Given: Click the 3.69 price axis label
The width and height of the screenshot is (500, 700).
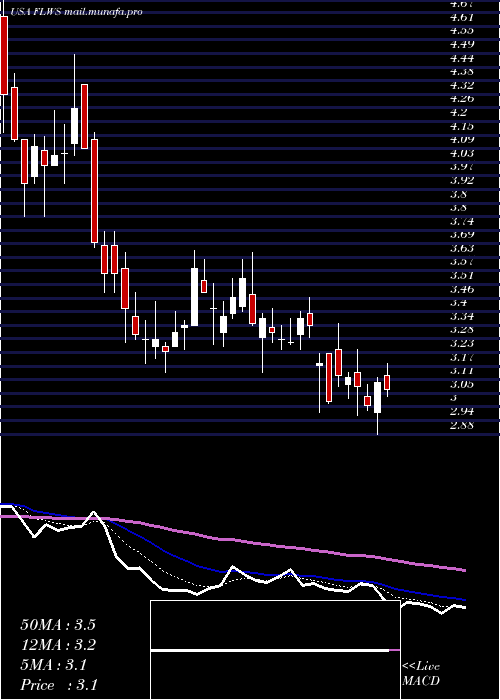Looking at the screenshot, I should (462, 235).
